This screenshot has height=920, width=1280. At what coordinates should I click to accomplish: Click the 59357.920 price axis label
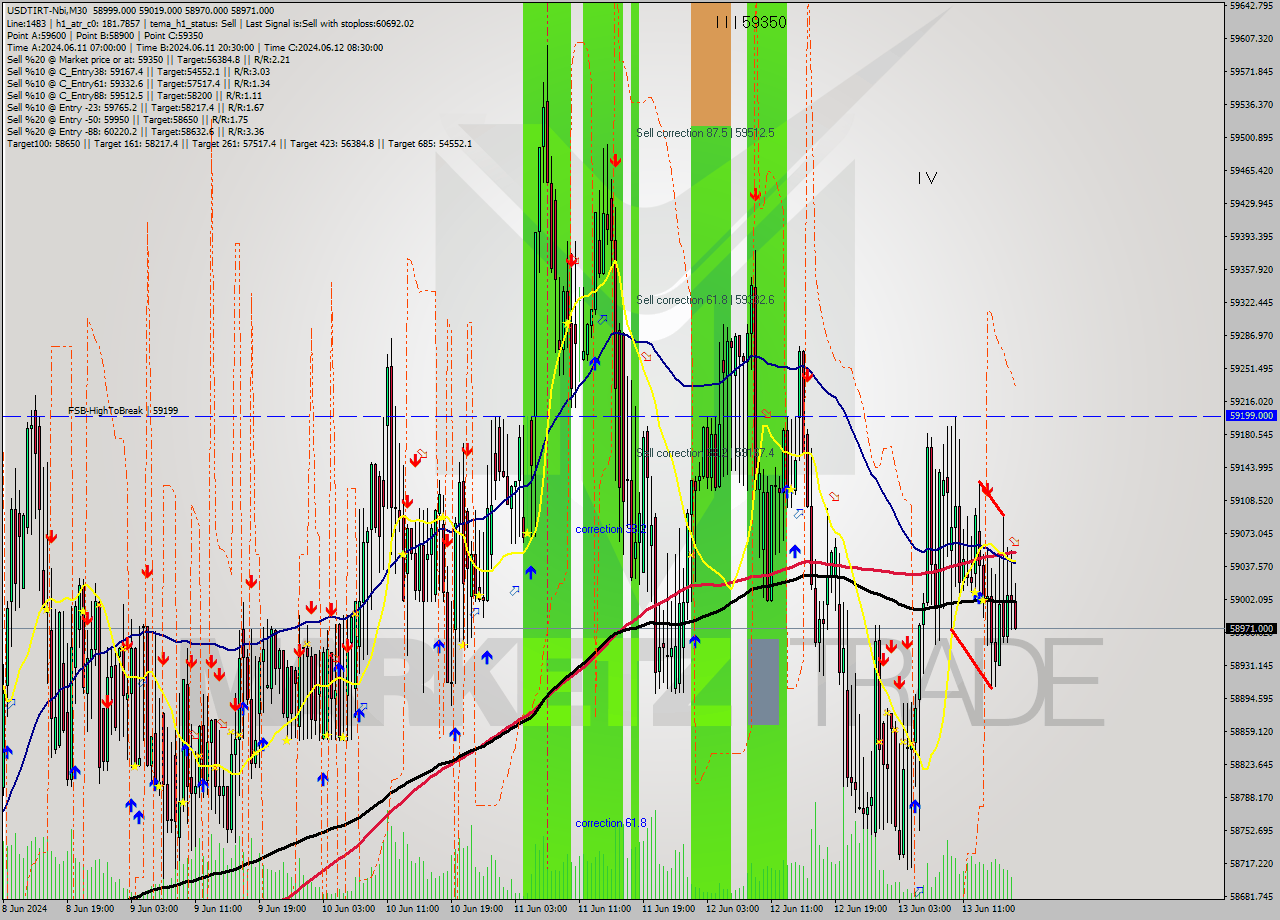pyautogui.click(x=1252, y=269)
